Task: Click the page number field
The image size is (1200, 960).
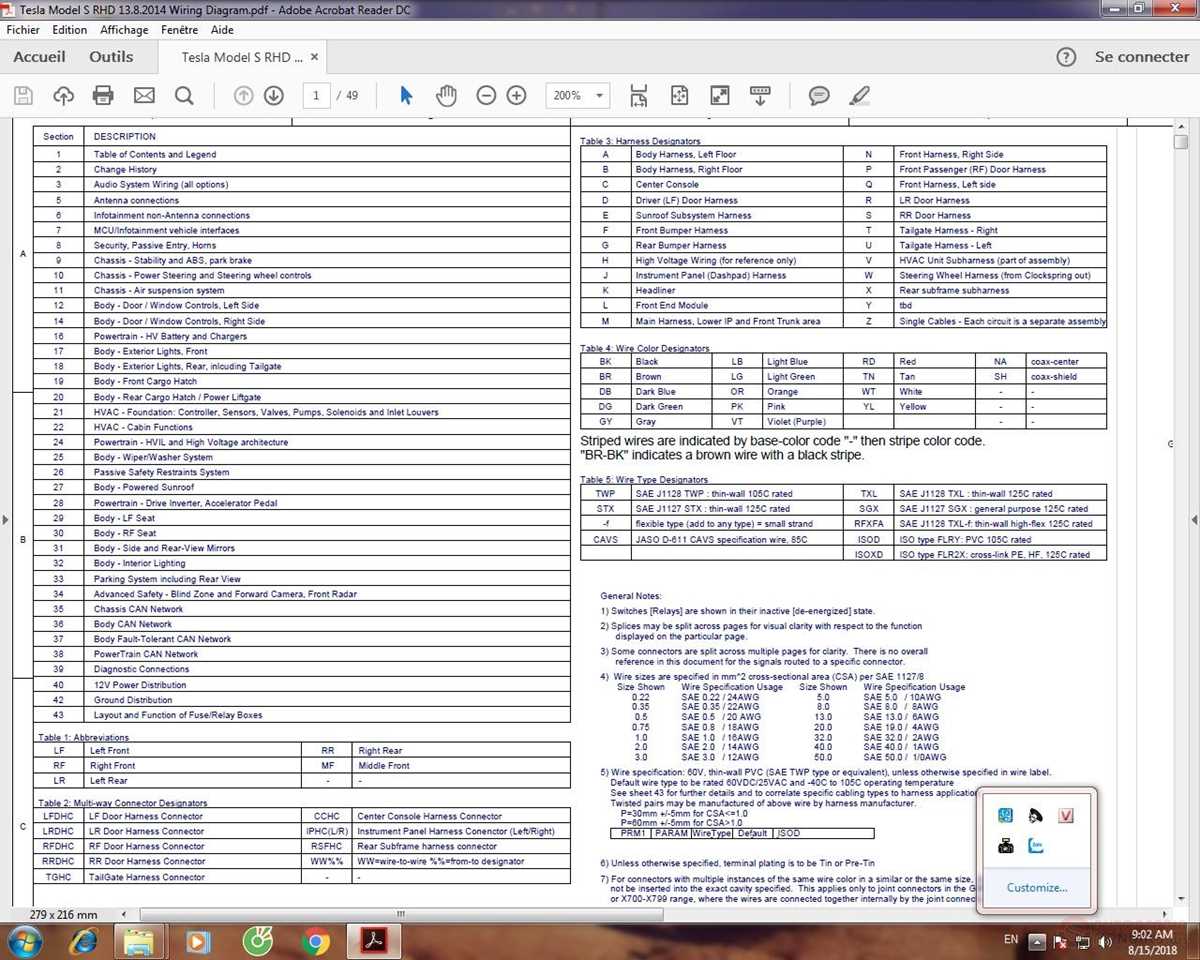Action: [316, 96]
